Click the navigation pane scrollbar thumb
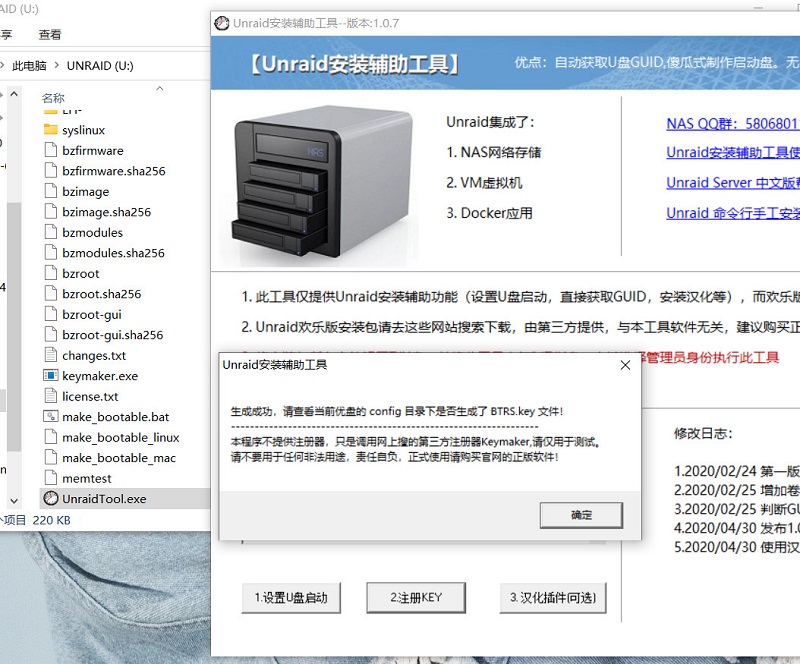The height and width of the screenshot is (664, 800). [x=14, y=327]
